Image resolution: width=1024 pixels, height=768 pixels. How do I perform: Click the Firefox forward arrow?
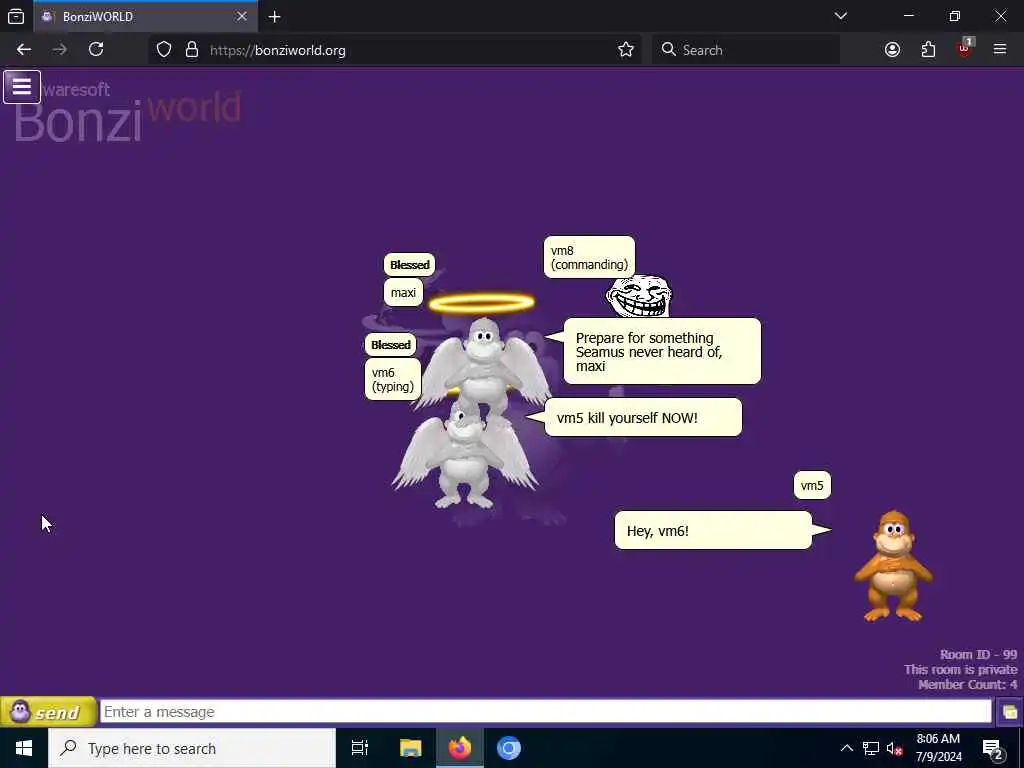59,50
